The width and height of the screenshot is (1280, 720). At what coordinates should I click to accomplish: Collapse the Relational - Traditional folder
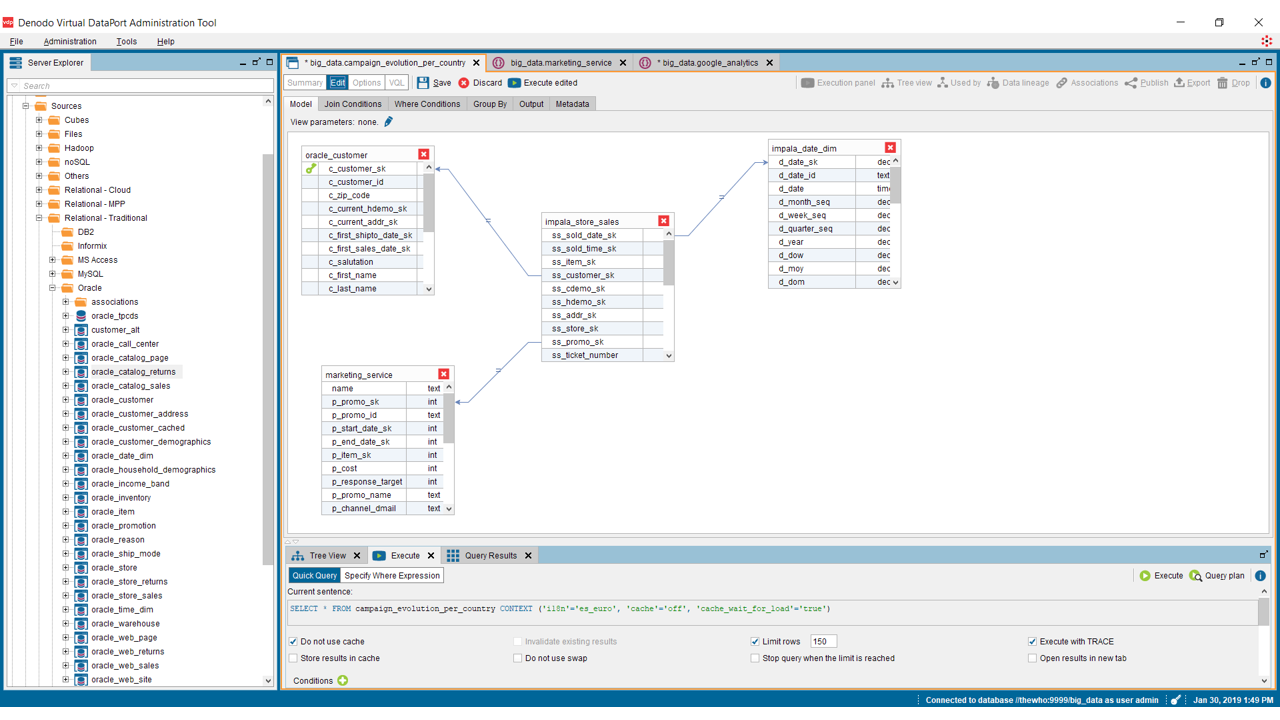40,218
